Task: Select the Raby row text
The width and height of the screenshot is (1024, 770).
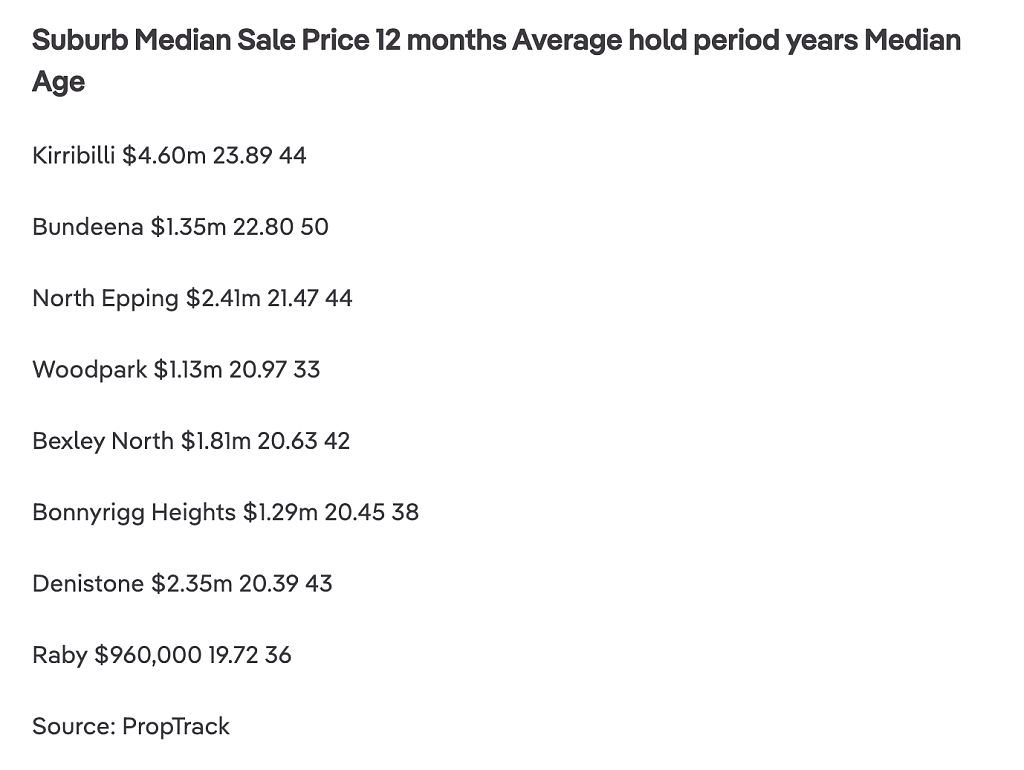Action: [161, 655]
